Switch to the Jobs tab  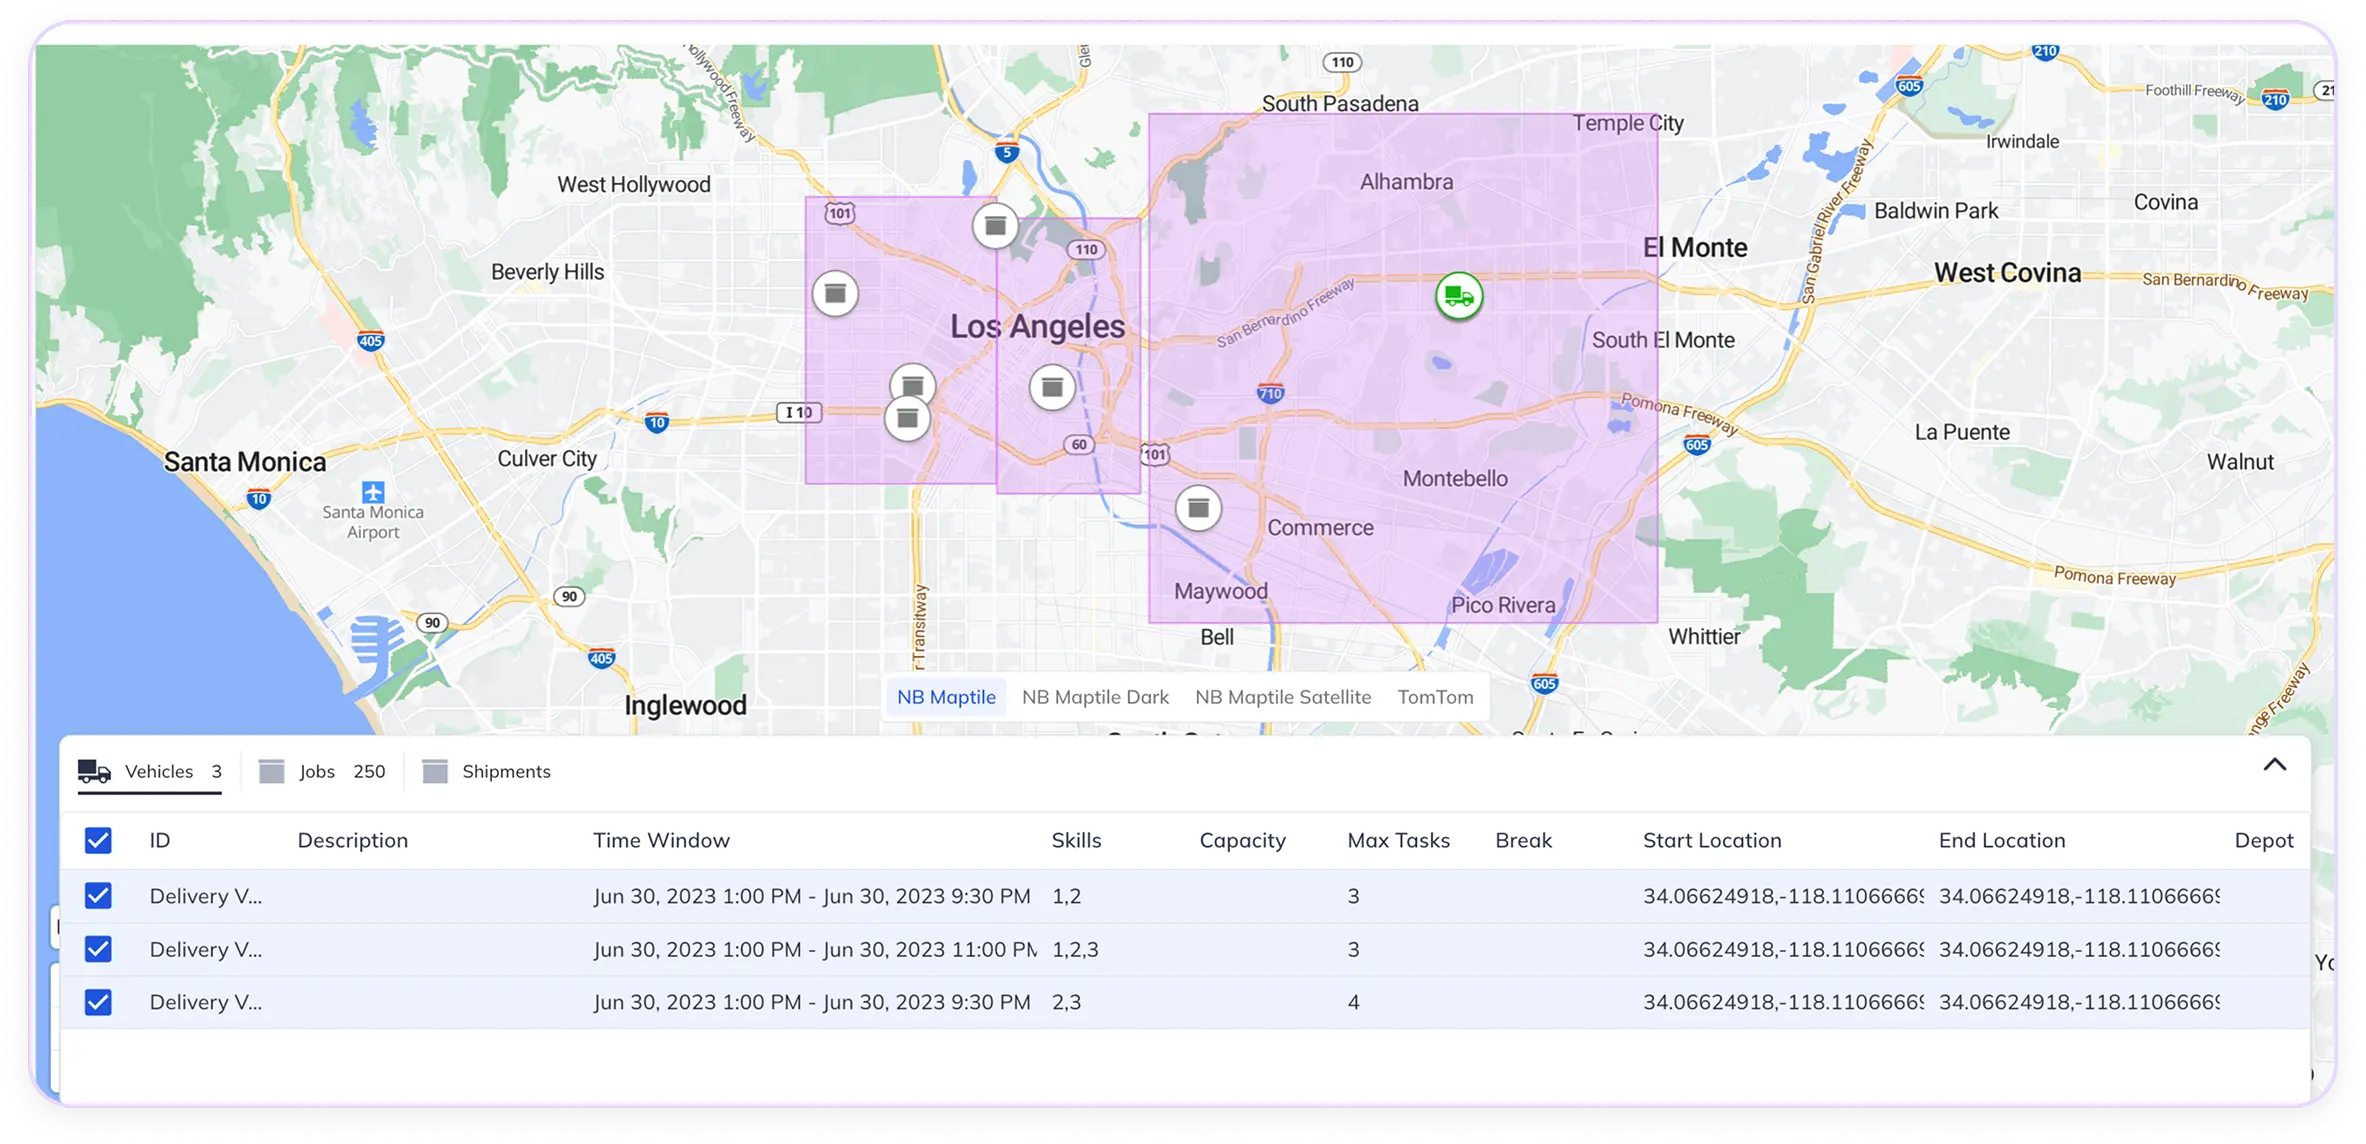pyautogui.click(x=322, y=771)
